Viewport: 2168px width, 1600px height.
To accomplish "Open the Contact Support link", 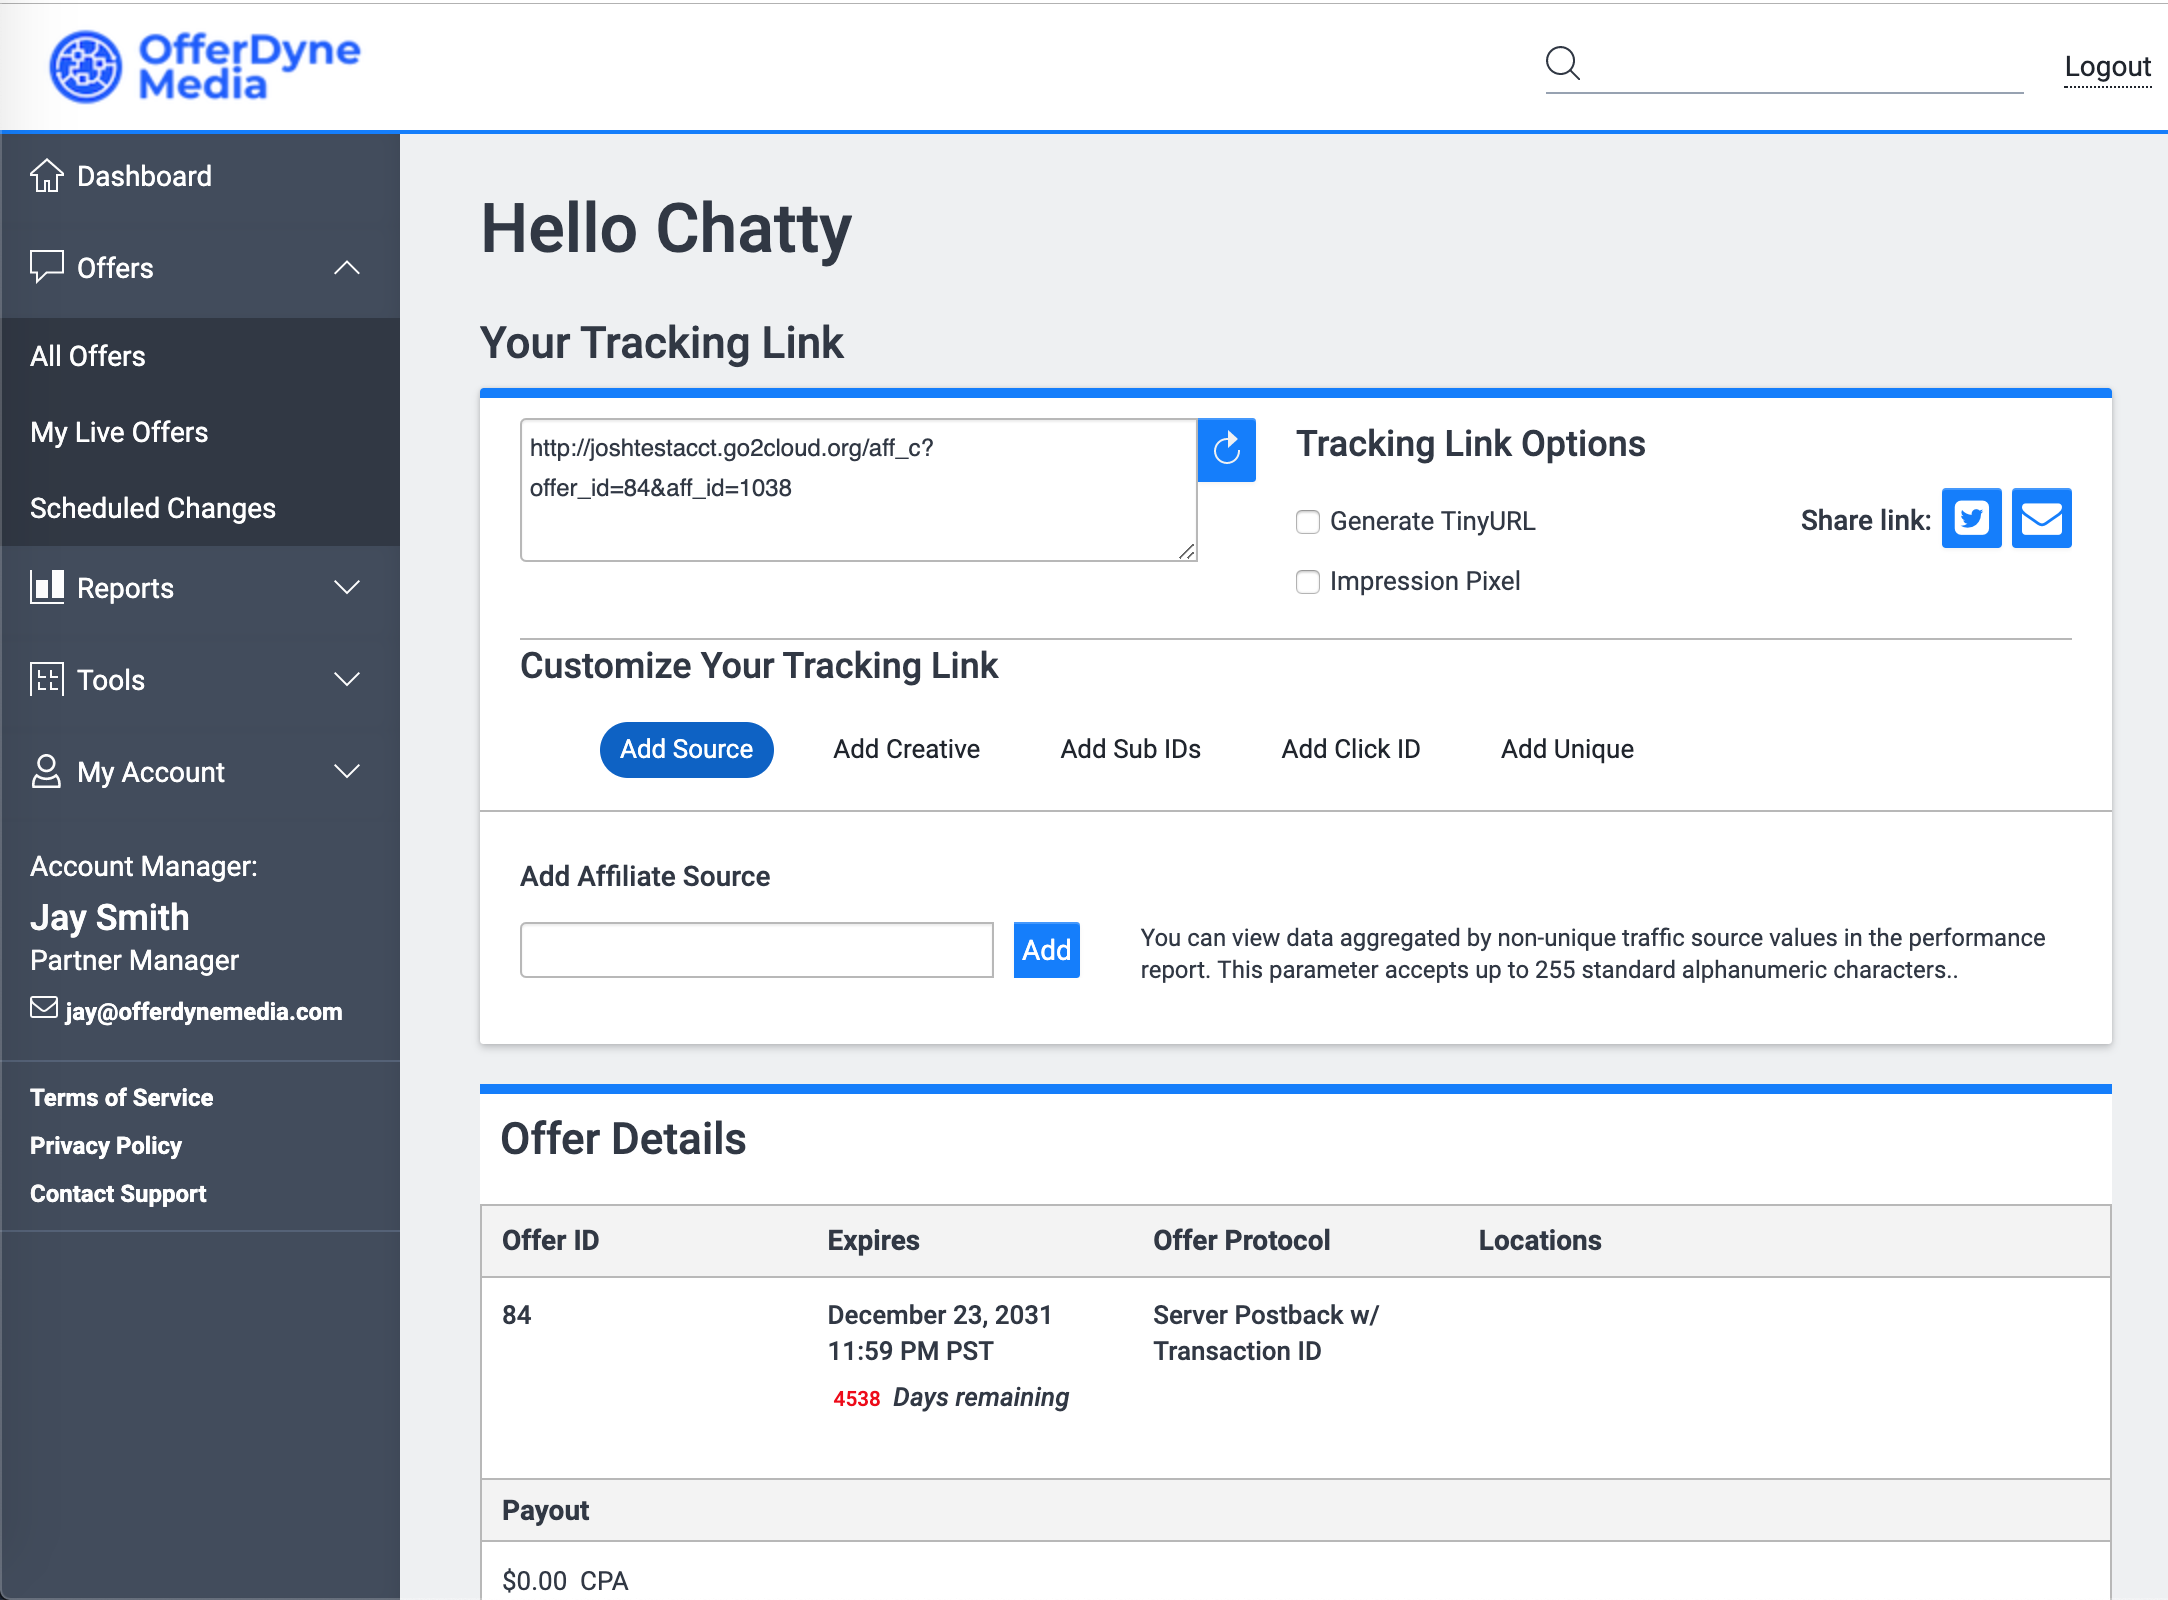I will point(118,1193).
